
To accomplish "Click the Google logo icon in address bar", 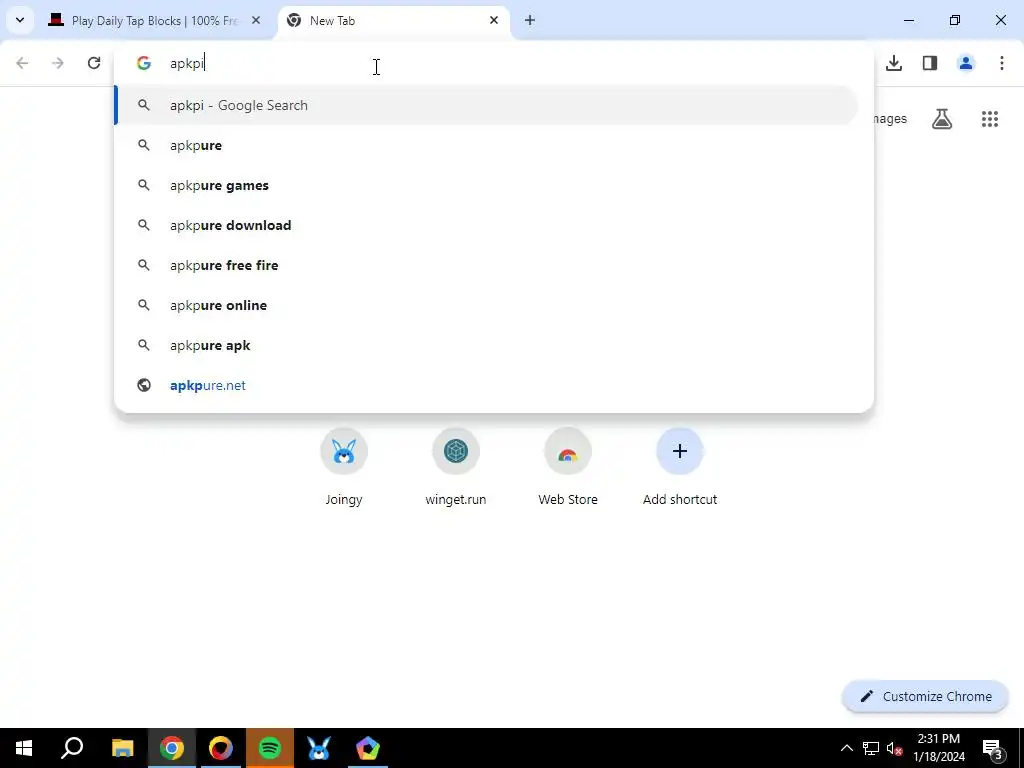I will tap(144, 63).
